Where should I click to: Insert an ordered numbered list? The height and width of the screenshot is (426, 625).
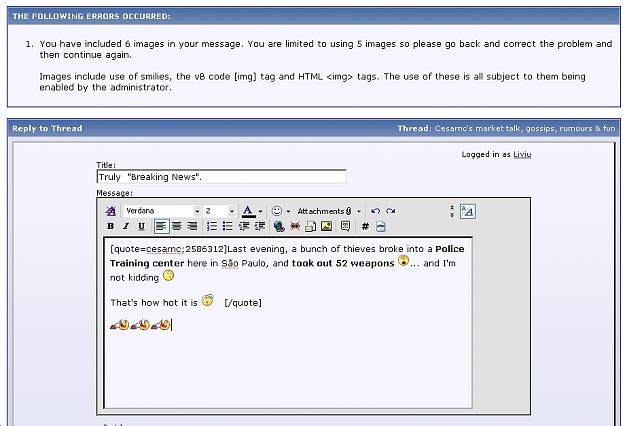point(212,226)
